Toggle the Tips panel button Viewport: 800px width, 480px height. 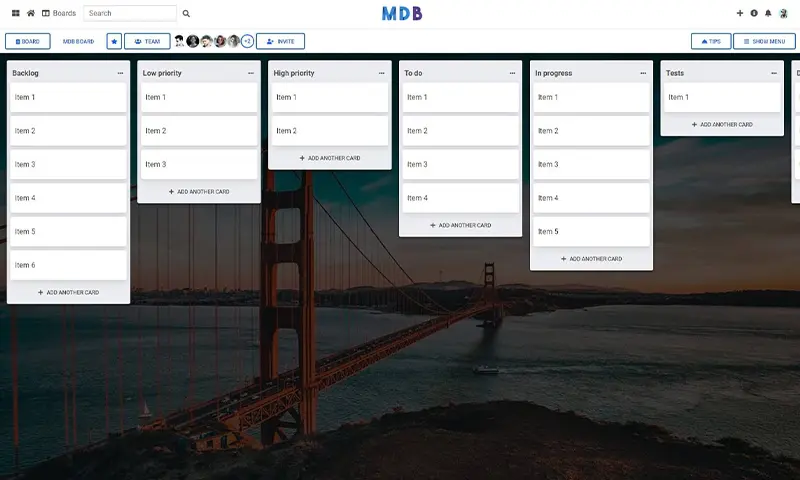coord(710,41)
